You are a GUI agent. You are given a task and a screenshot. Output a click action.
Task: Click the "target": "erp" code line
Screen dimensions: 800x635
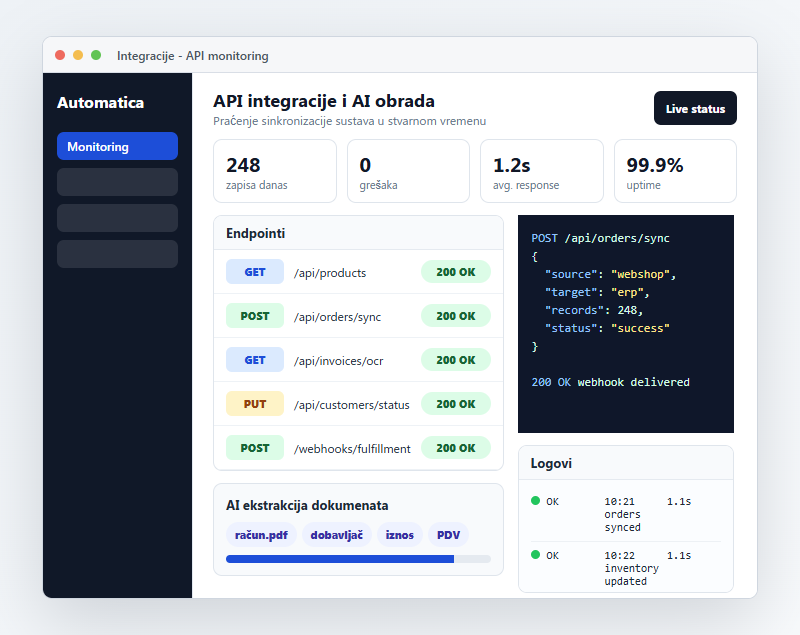pyautogui.click(x=597, y=292)
